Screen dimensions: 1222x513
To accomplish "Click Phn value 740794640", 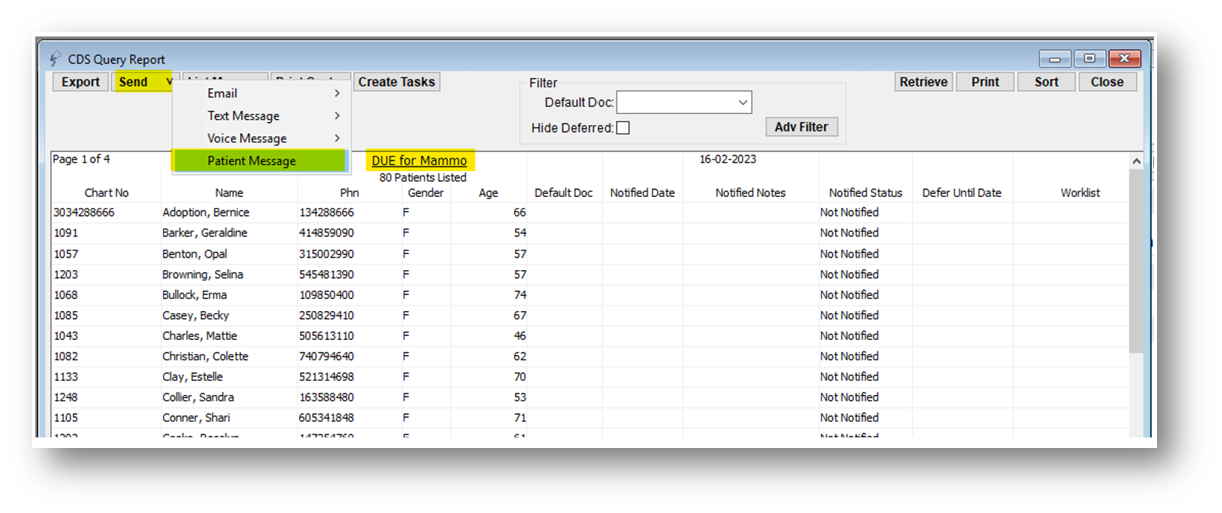I will point(326,356).
